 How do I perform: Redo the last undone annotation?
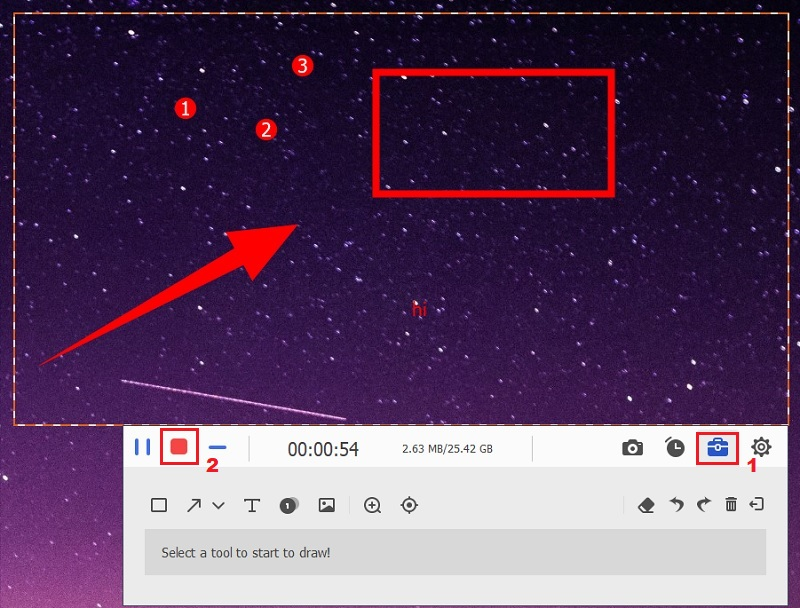click(x=703, y=505)
